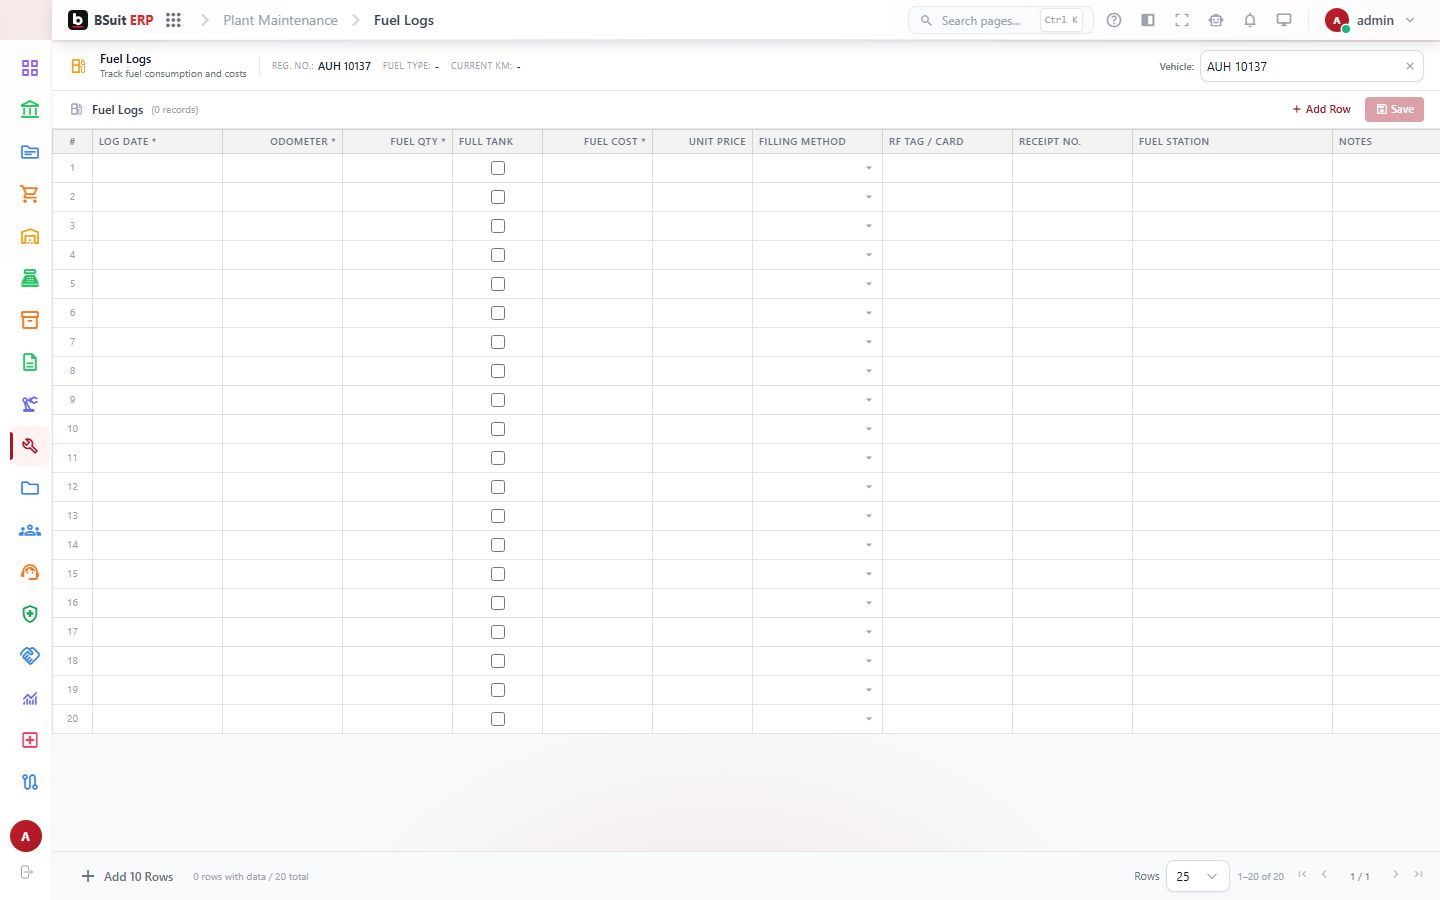Check the Full Tank box in row 16
Screen dimensions: 1440x900
[498, 603]
